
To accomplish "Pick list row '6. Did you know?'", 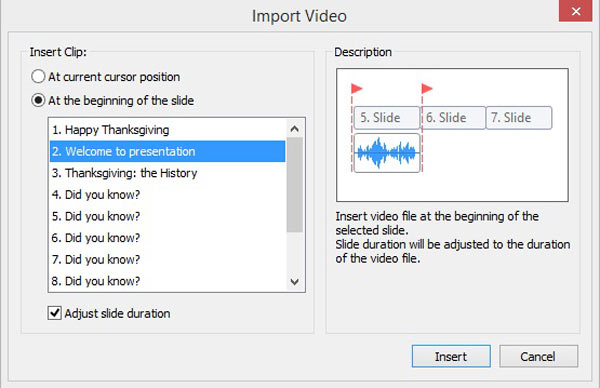I will coord(168,238).
